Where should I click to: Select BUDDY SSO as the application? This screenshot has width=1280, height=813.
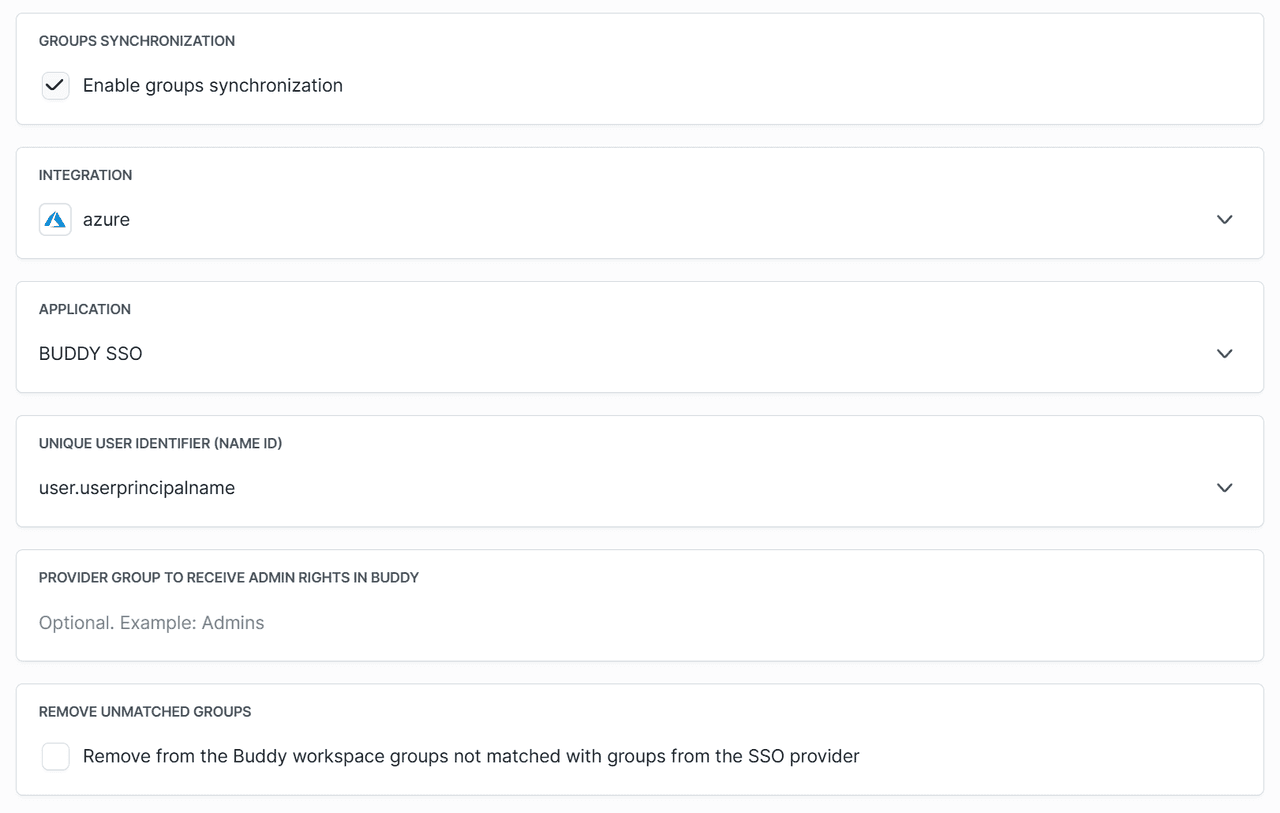click(90, 353)
